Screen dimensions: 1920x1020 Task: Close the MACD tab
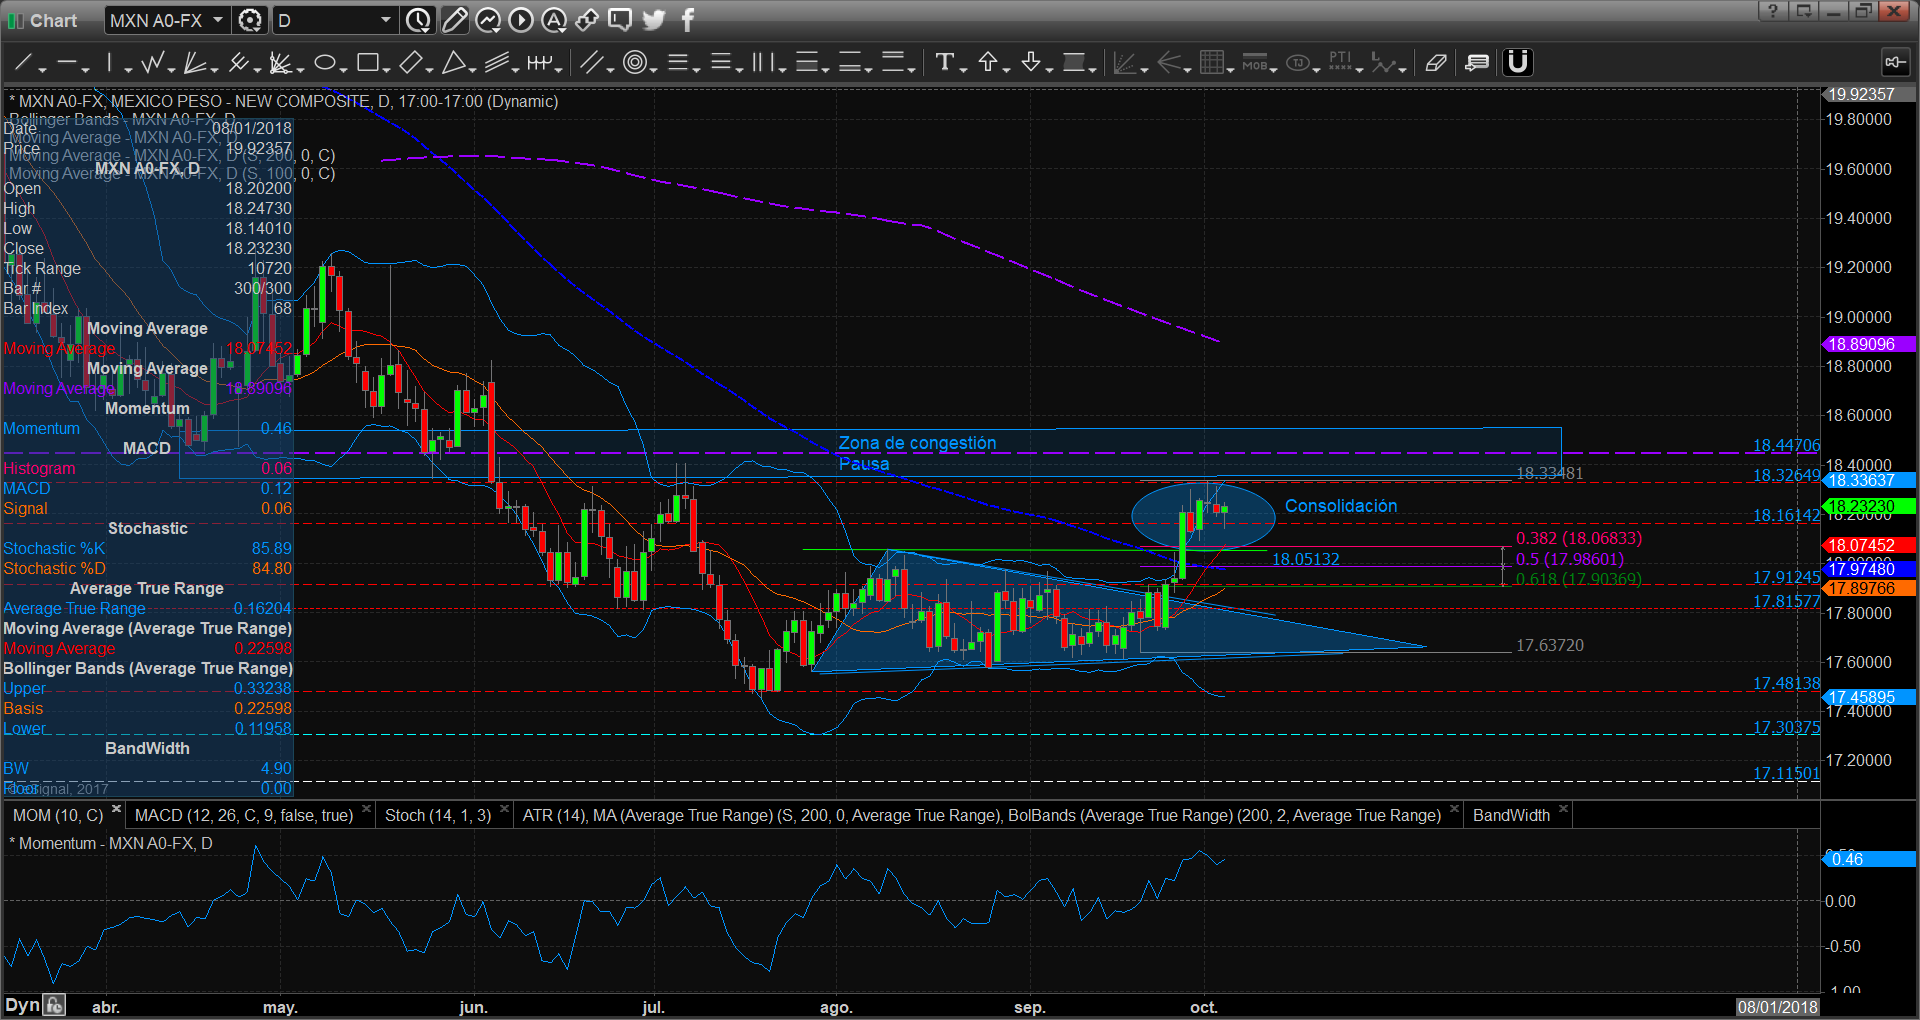tap(366, 810)
